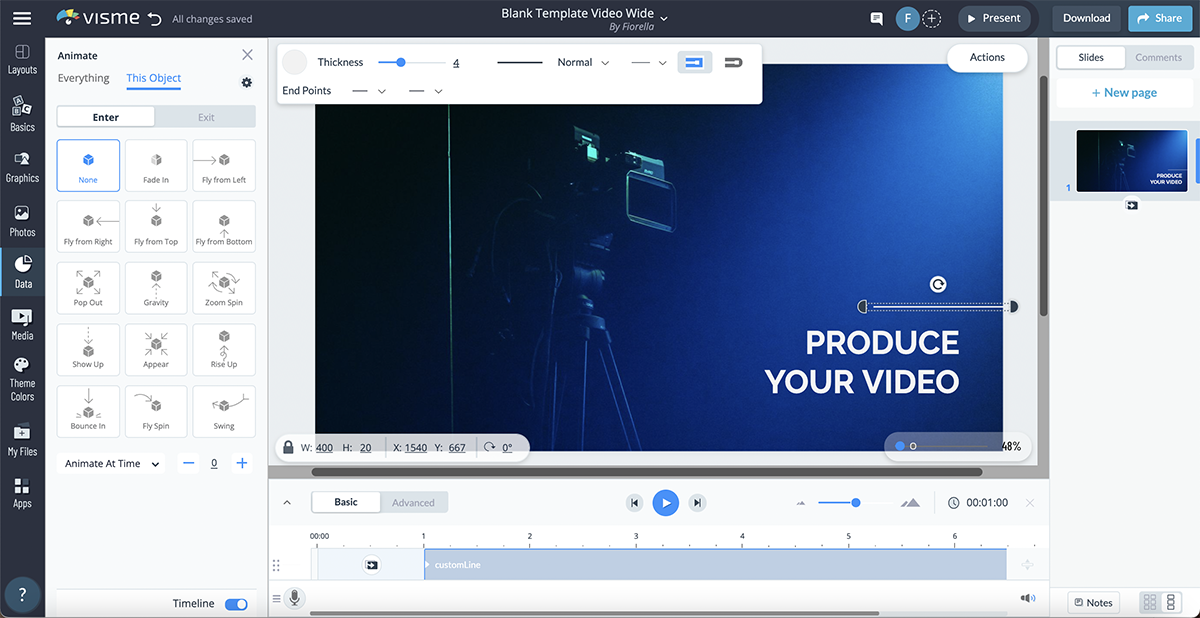Select the Fly from Left animation
Screen dimensions: 1200x618
pos(224,165)
